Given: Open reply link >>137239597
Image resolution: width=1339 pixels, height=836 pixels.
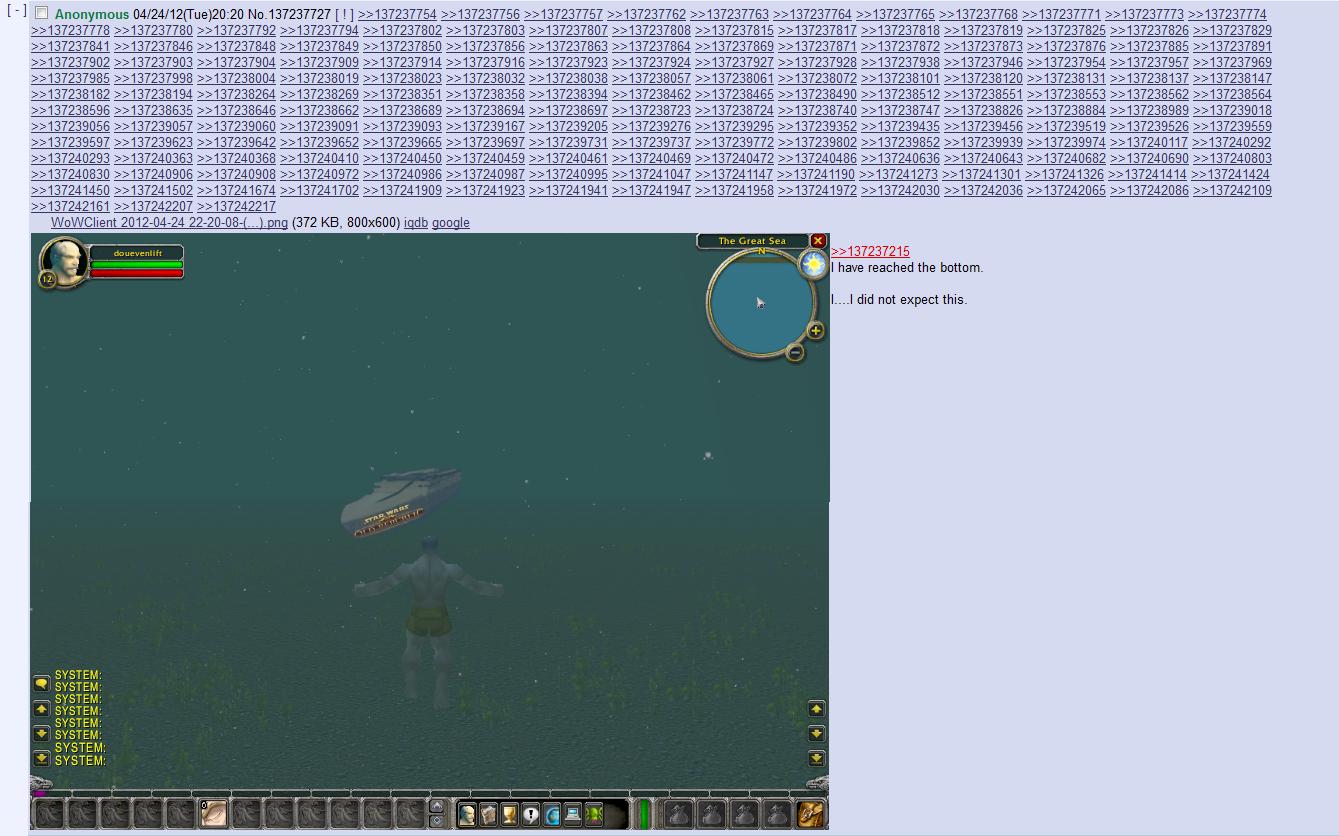Looking at the screenshot, I should [x=70, y=143].
